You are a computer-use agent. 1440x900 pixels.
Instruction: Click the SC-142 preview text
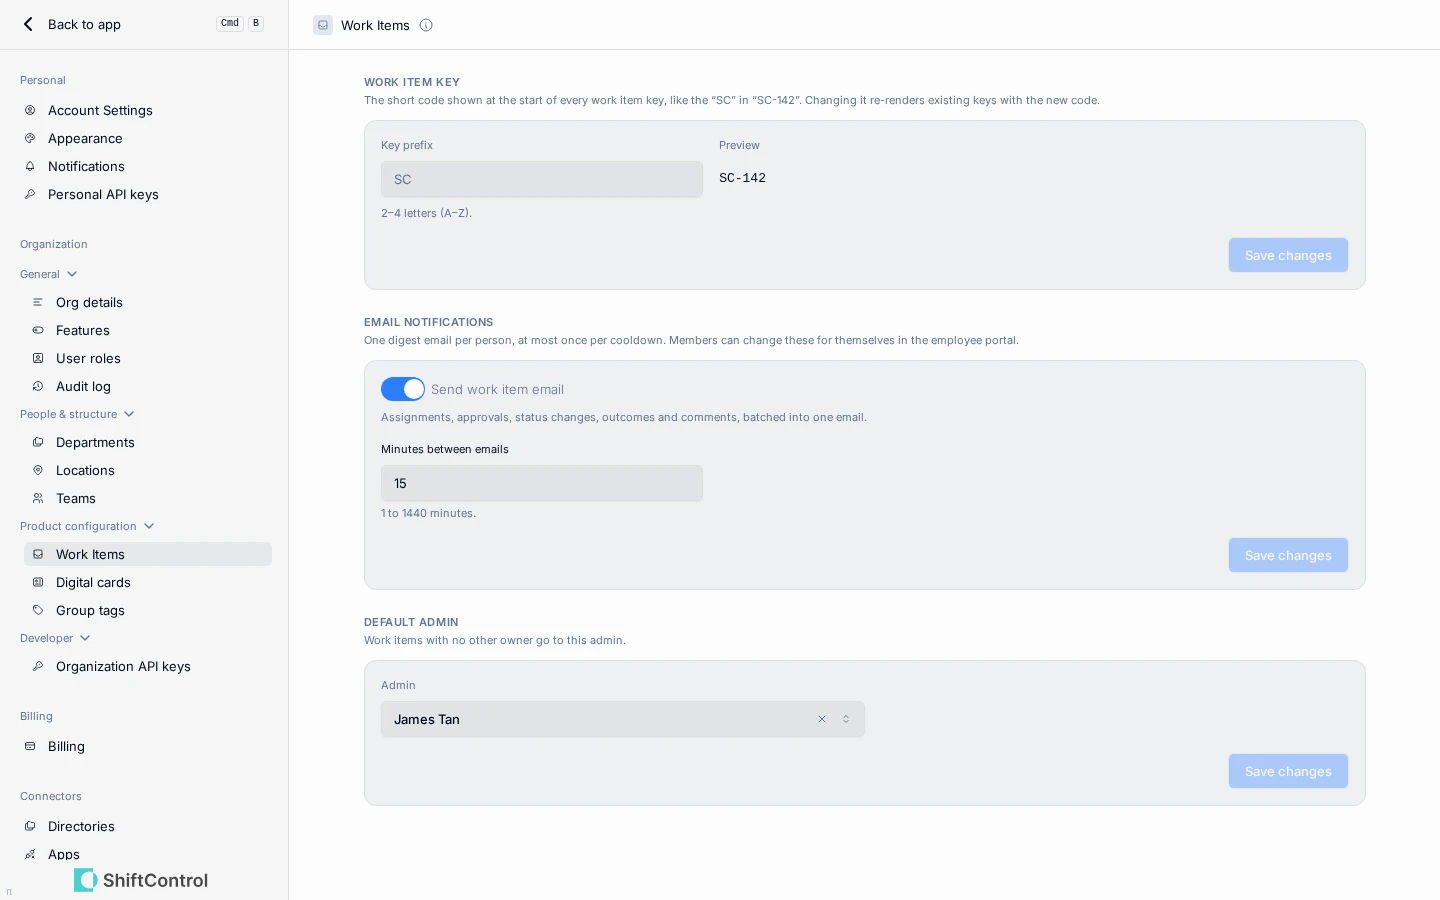click(x=742, y=178)
